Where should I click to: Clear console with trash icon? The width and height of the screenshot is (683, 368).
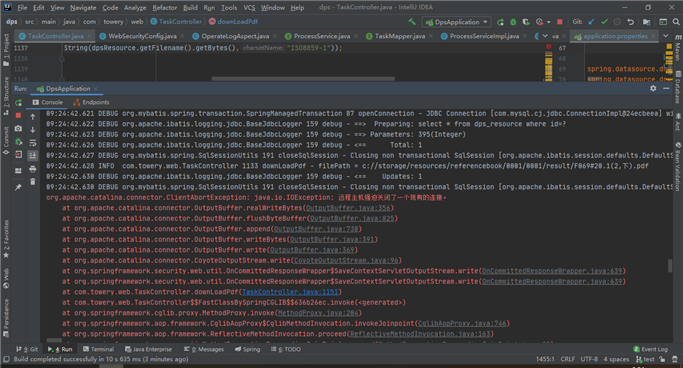33,182
